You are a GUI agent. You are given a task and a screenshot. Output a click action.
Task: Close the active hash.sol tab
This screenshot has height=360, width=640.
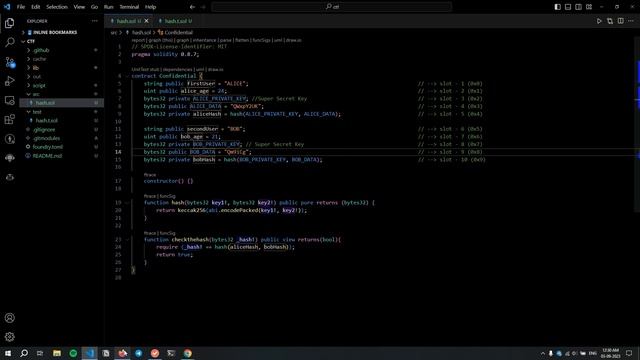(147, 21)
